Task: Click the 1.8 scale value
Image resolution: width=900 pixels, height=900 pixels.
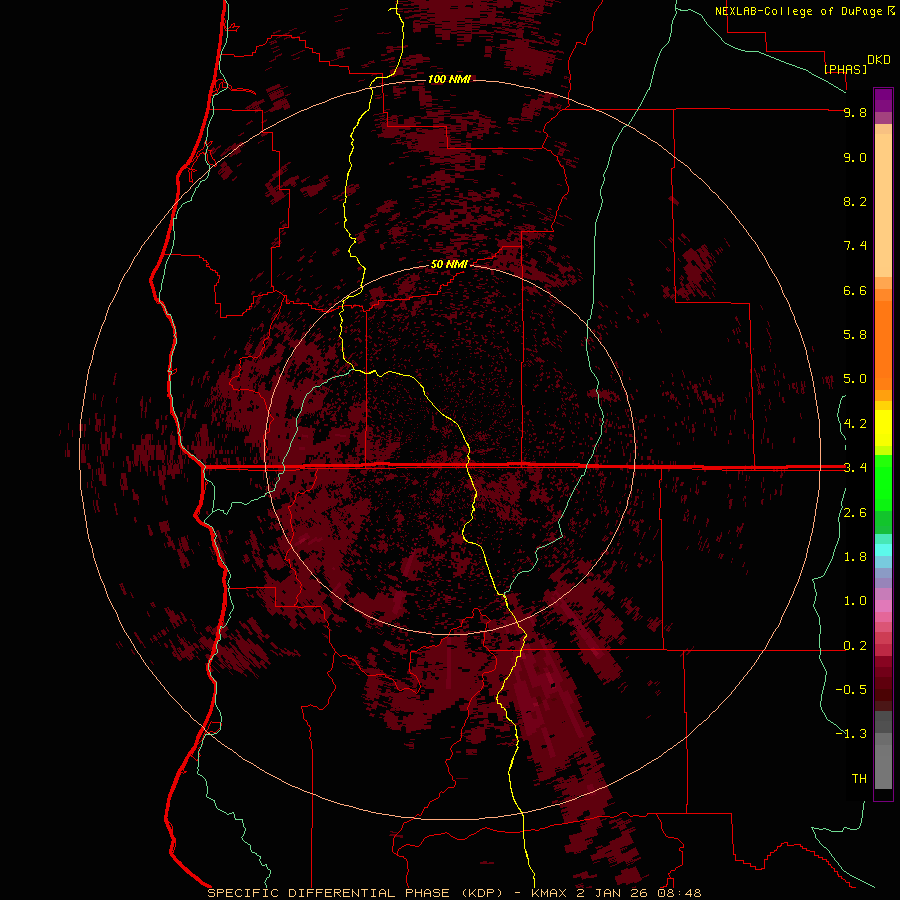Action: tap(855, 557)
